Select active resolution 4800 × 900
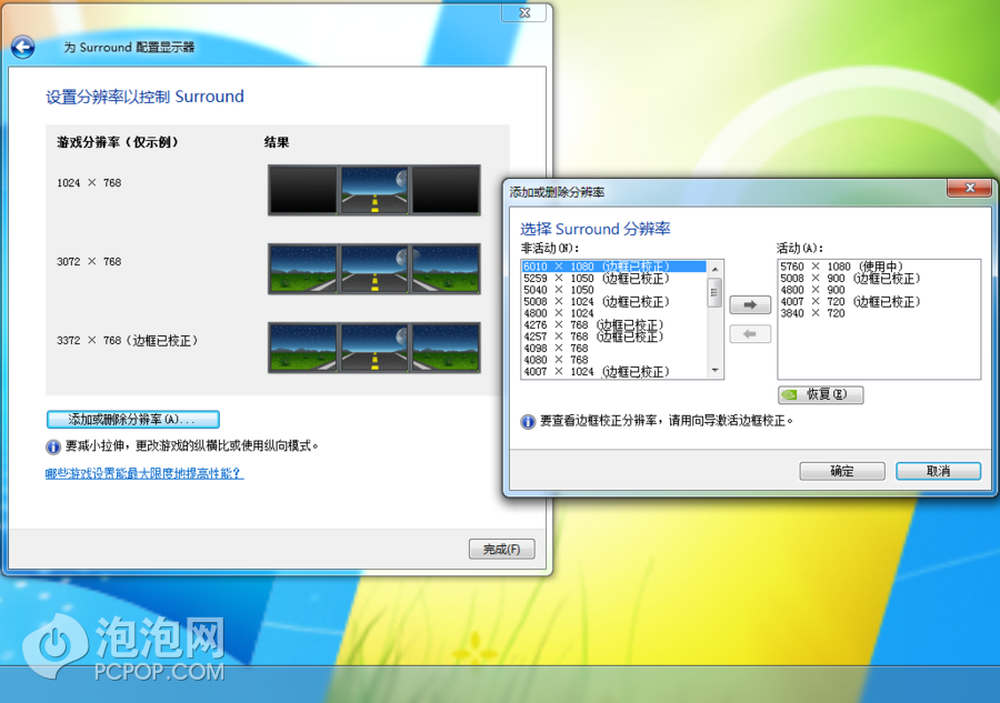1000x703 pixels. tap(879, 290)
